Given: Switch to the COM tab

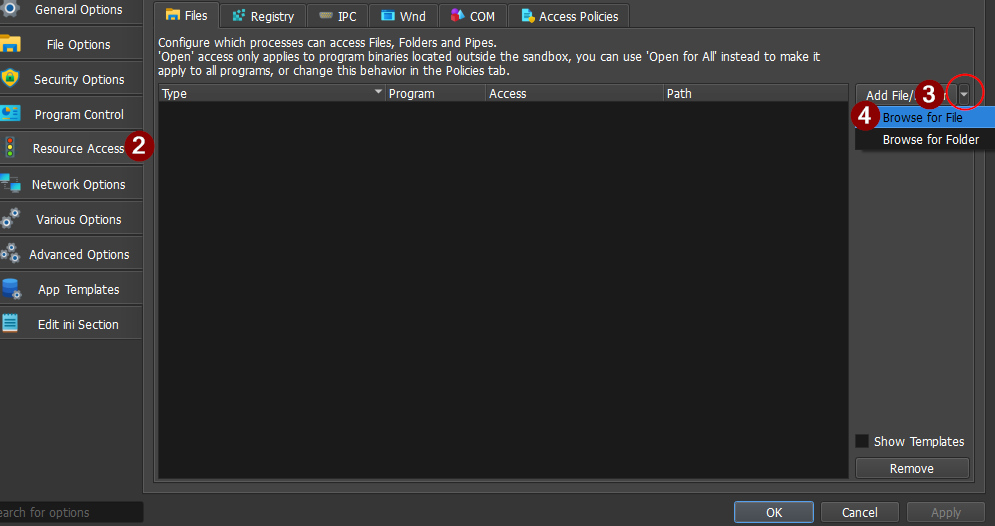Looking at the screenshot, I should coord(473,16).
